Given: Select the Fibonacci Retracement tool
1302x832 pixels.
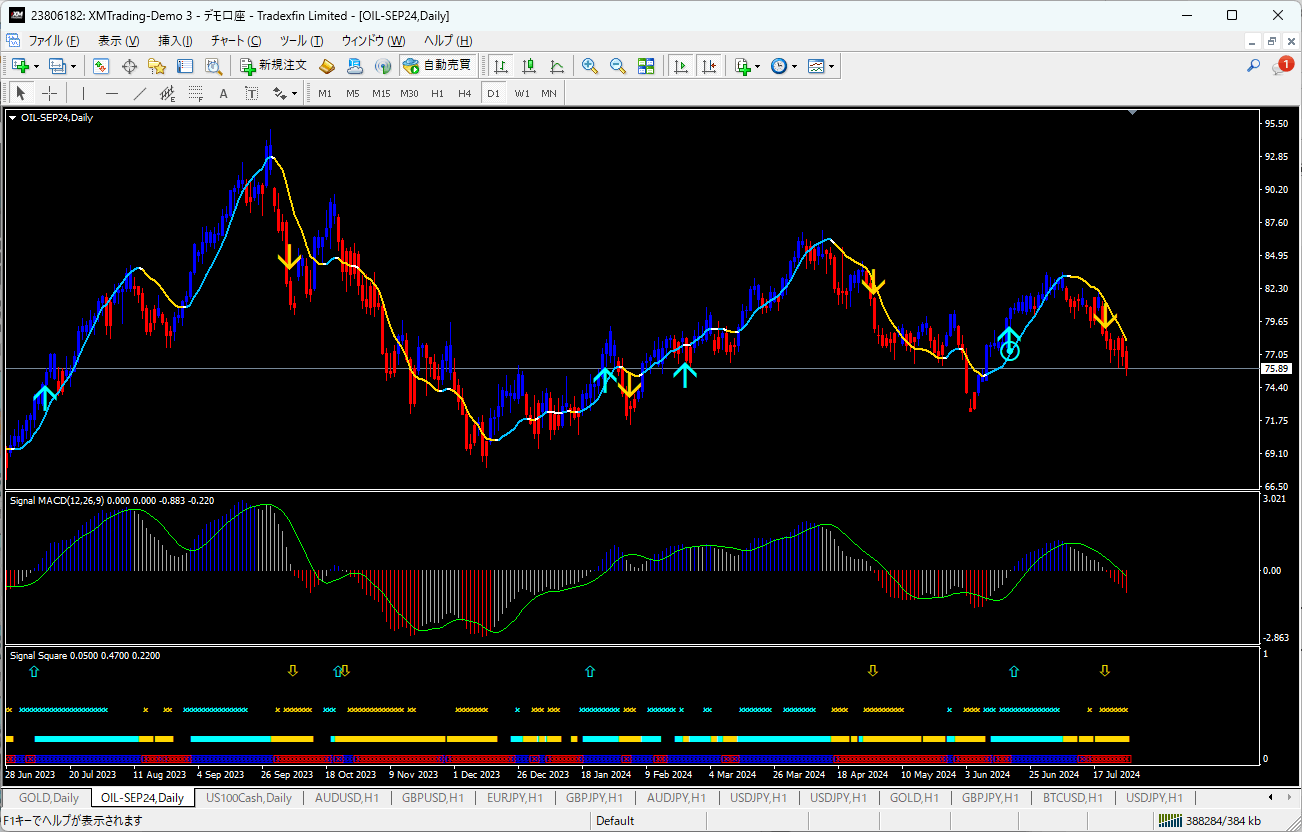Looking at the screenshot, I should (195, 93).
